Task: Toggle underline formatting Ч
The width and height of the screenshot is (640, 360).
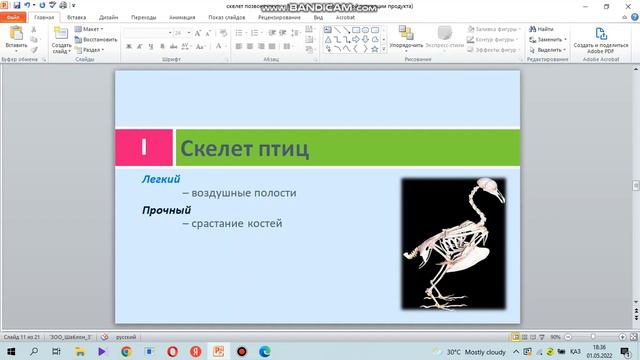Action: point(151,47)
